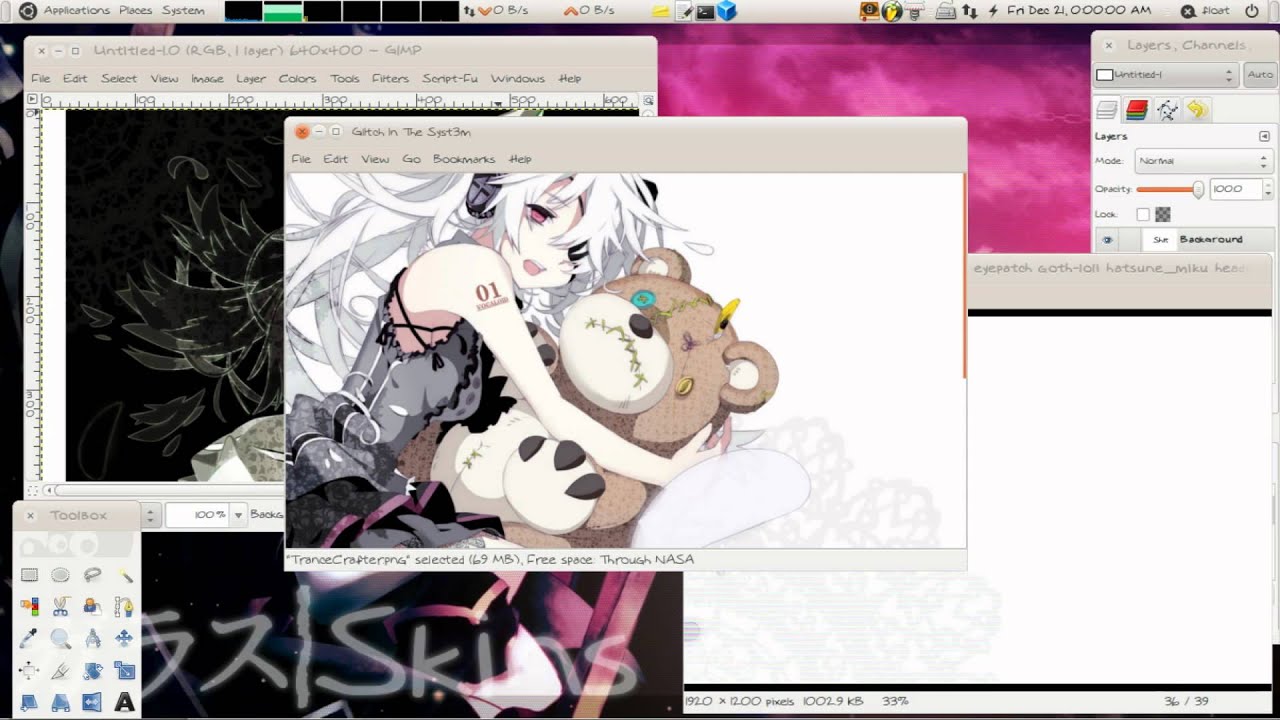The height and width of the screenshot is (720, 1280).
Task: Open the Colors menu in GIMP
Action: [297, 78]
